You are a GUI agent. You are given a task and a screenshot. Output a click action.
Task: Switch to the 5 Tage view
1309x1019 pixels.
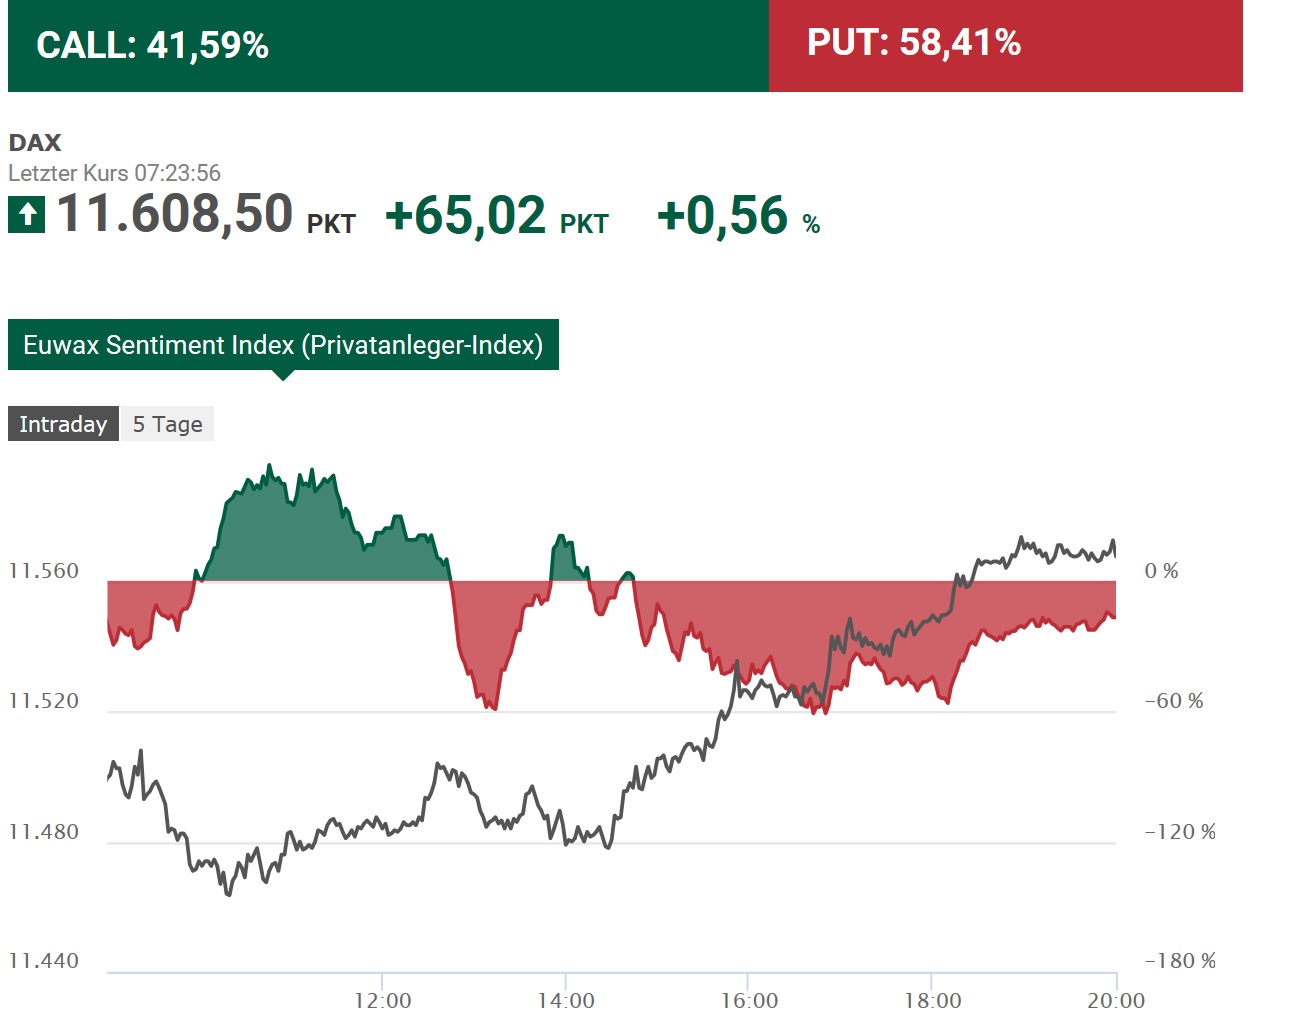pyautogui.click(x=166, y=423)
